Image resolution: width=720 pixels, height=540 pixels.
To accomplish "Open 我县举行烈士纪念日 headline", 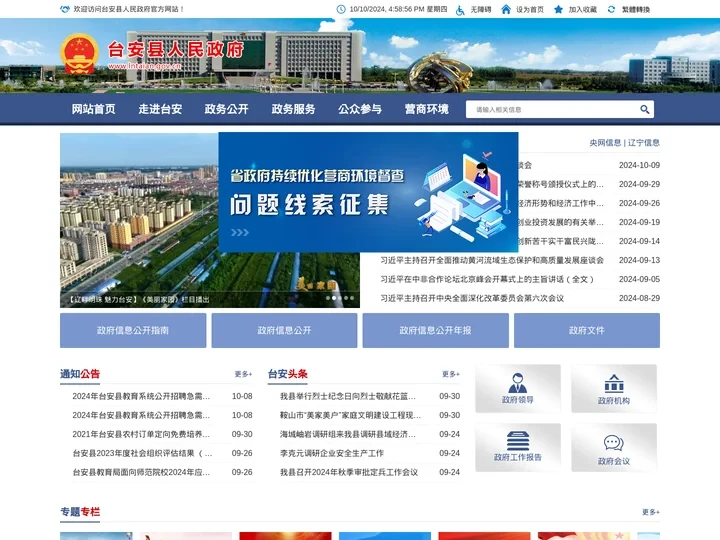I will (x=348, y=396).
